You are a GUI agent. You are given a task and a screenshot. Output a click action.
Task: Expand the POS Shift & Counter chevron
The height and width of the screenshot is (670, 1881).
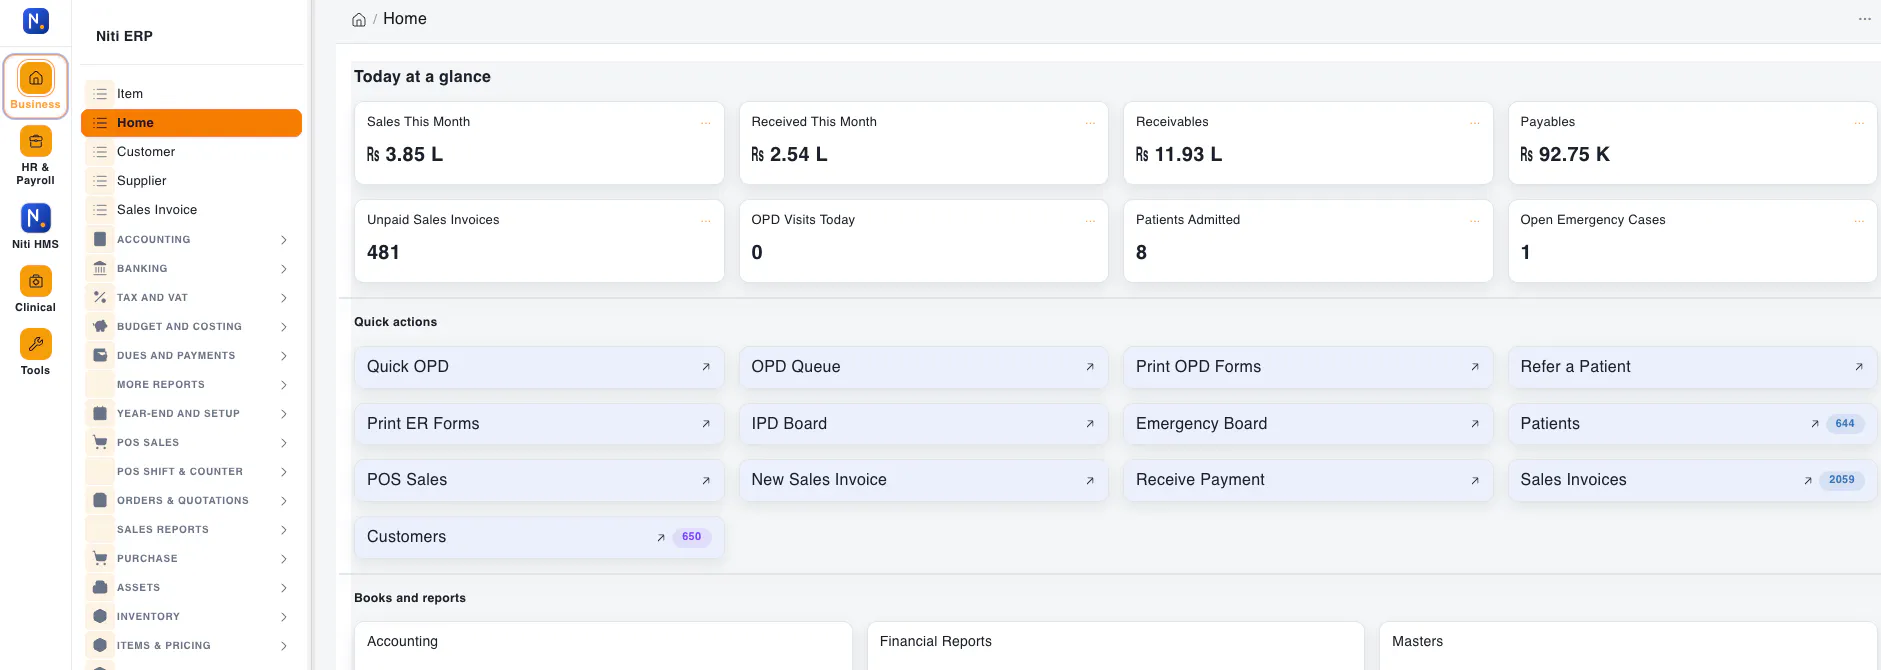[284, 472]
